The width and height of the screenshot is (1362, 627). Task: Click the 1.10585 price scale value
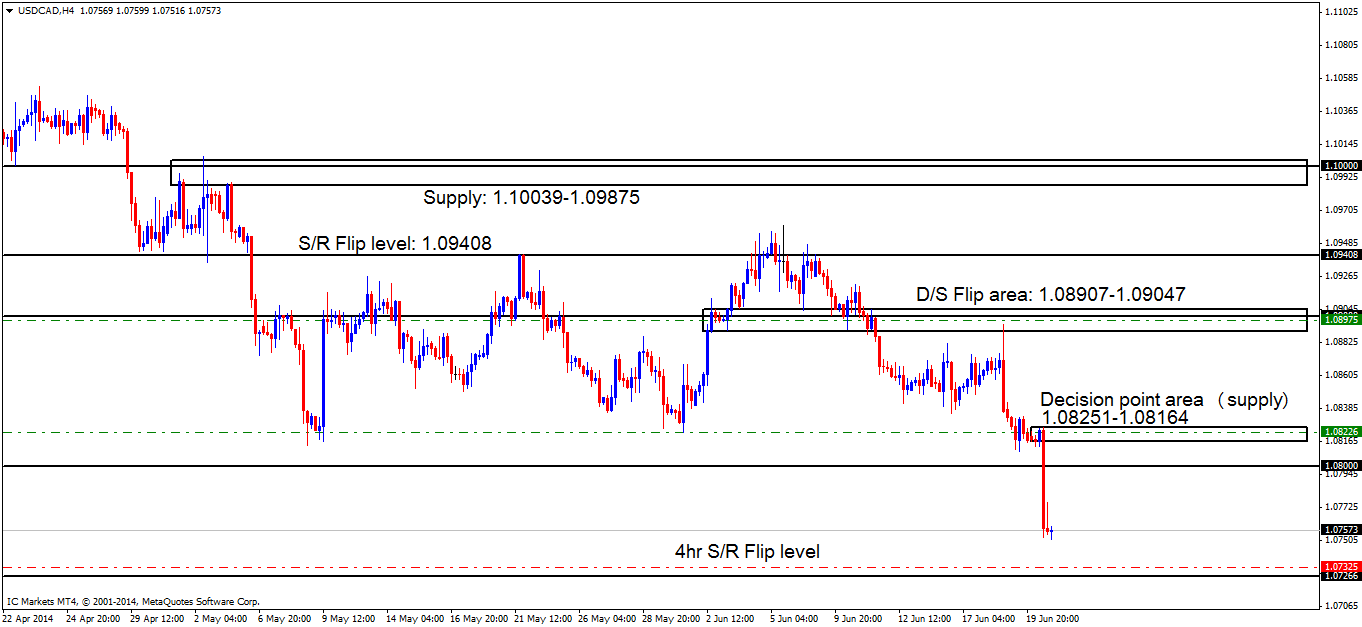click(1339, 78)
